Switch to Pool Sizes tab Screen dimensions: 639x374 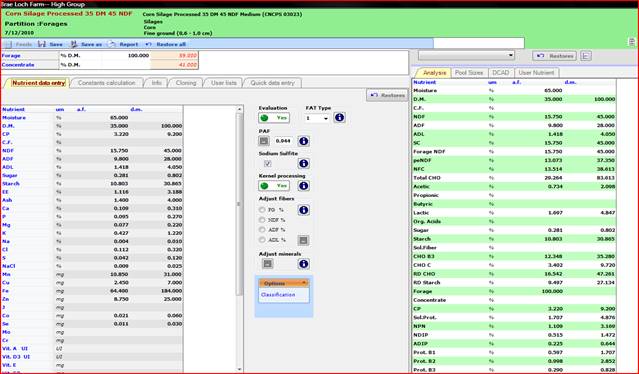click(x=469, y=73)
